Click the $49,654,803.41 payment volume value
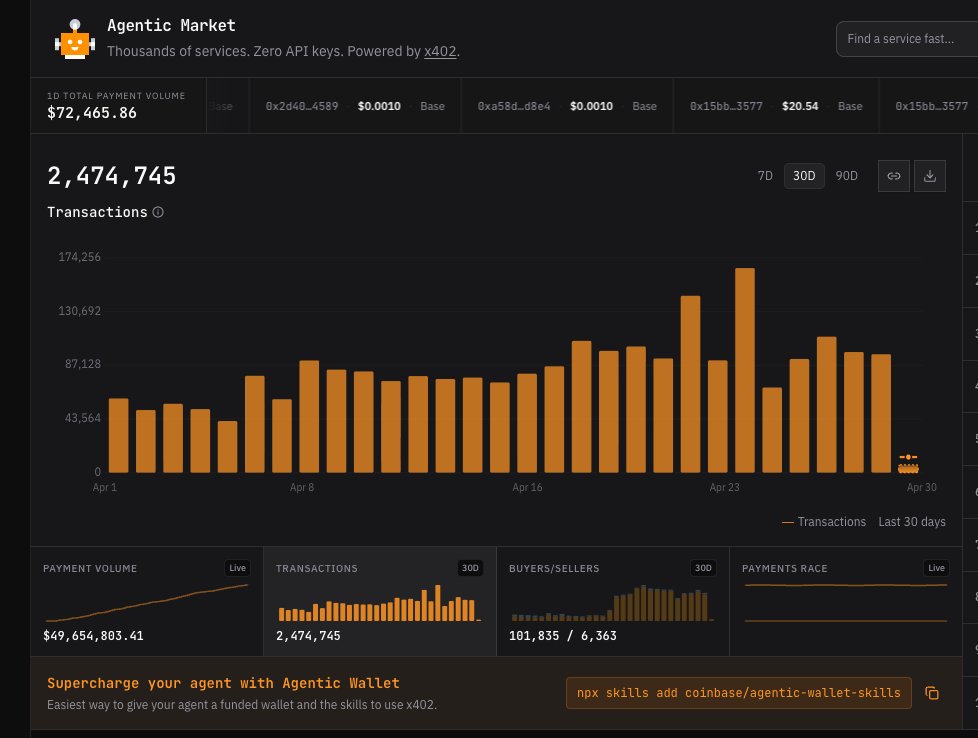Screen dimensions: 978x738 tap(93, 636)
